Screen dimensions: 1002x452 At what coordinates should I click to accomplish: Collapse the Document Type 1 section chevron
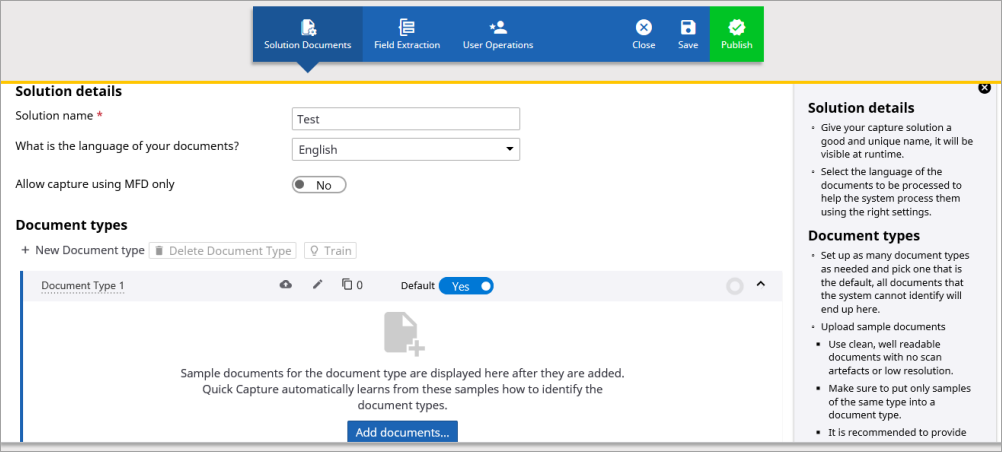point(760,285)
